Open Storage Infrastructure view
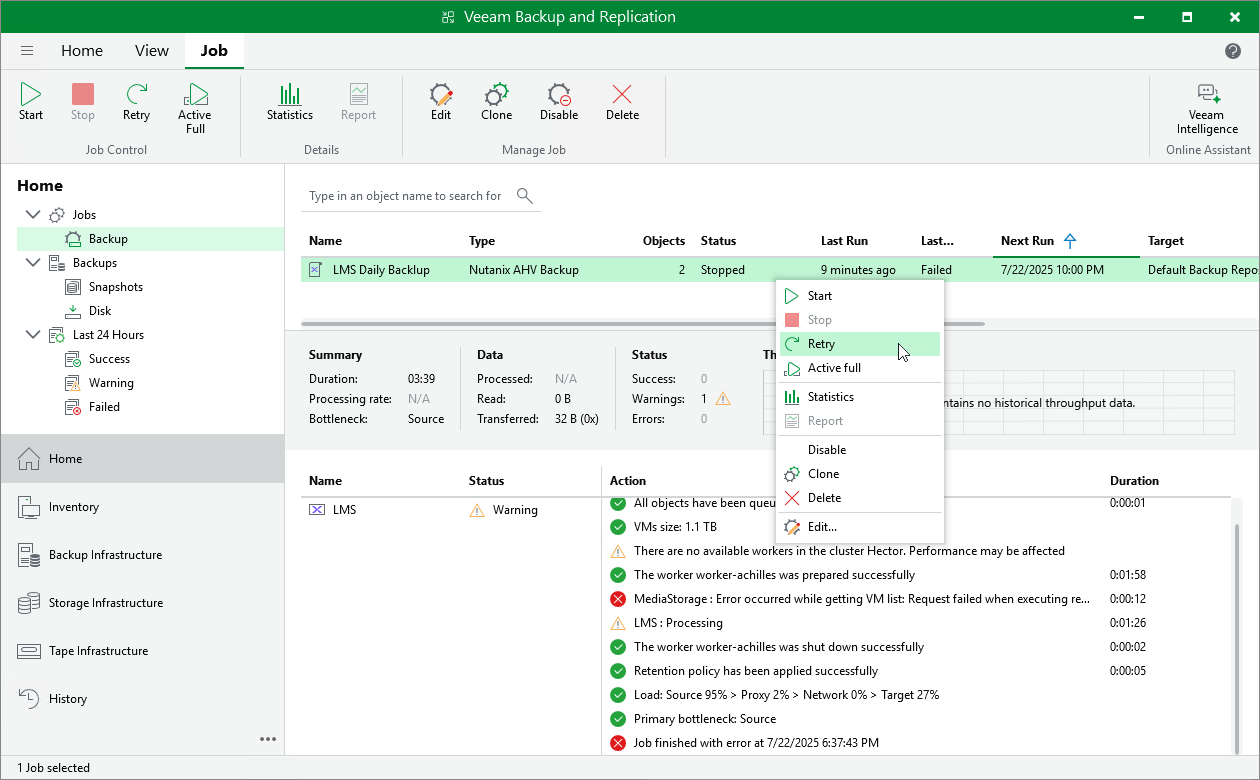Image resolution: width=1260 pixels, height=780 pixels. [142, 603]
